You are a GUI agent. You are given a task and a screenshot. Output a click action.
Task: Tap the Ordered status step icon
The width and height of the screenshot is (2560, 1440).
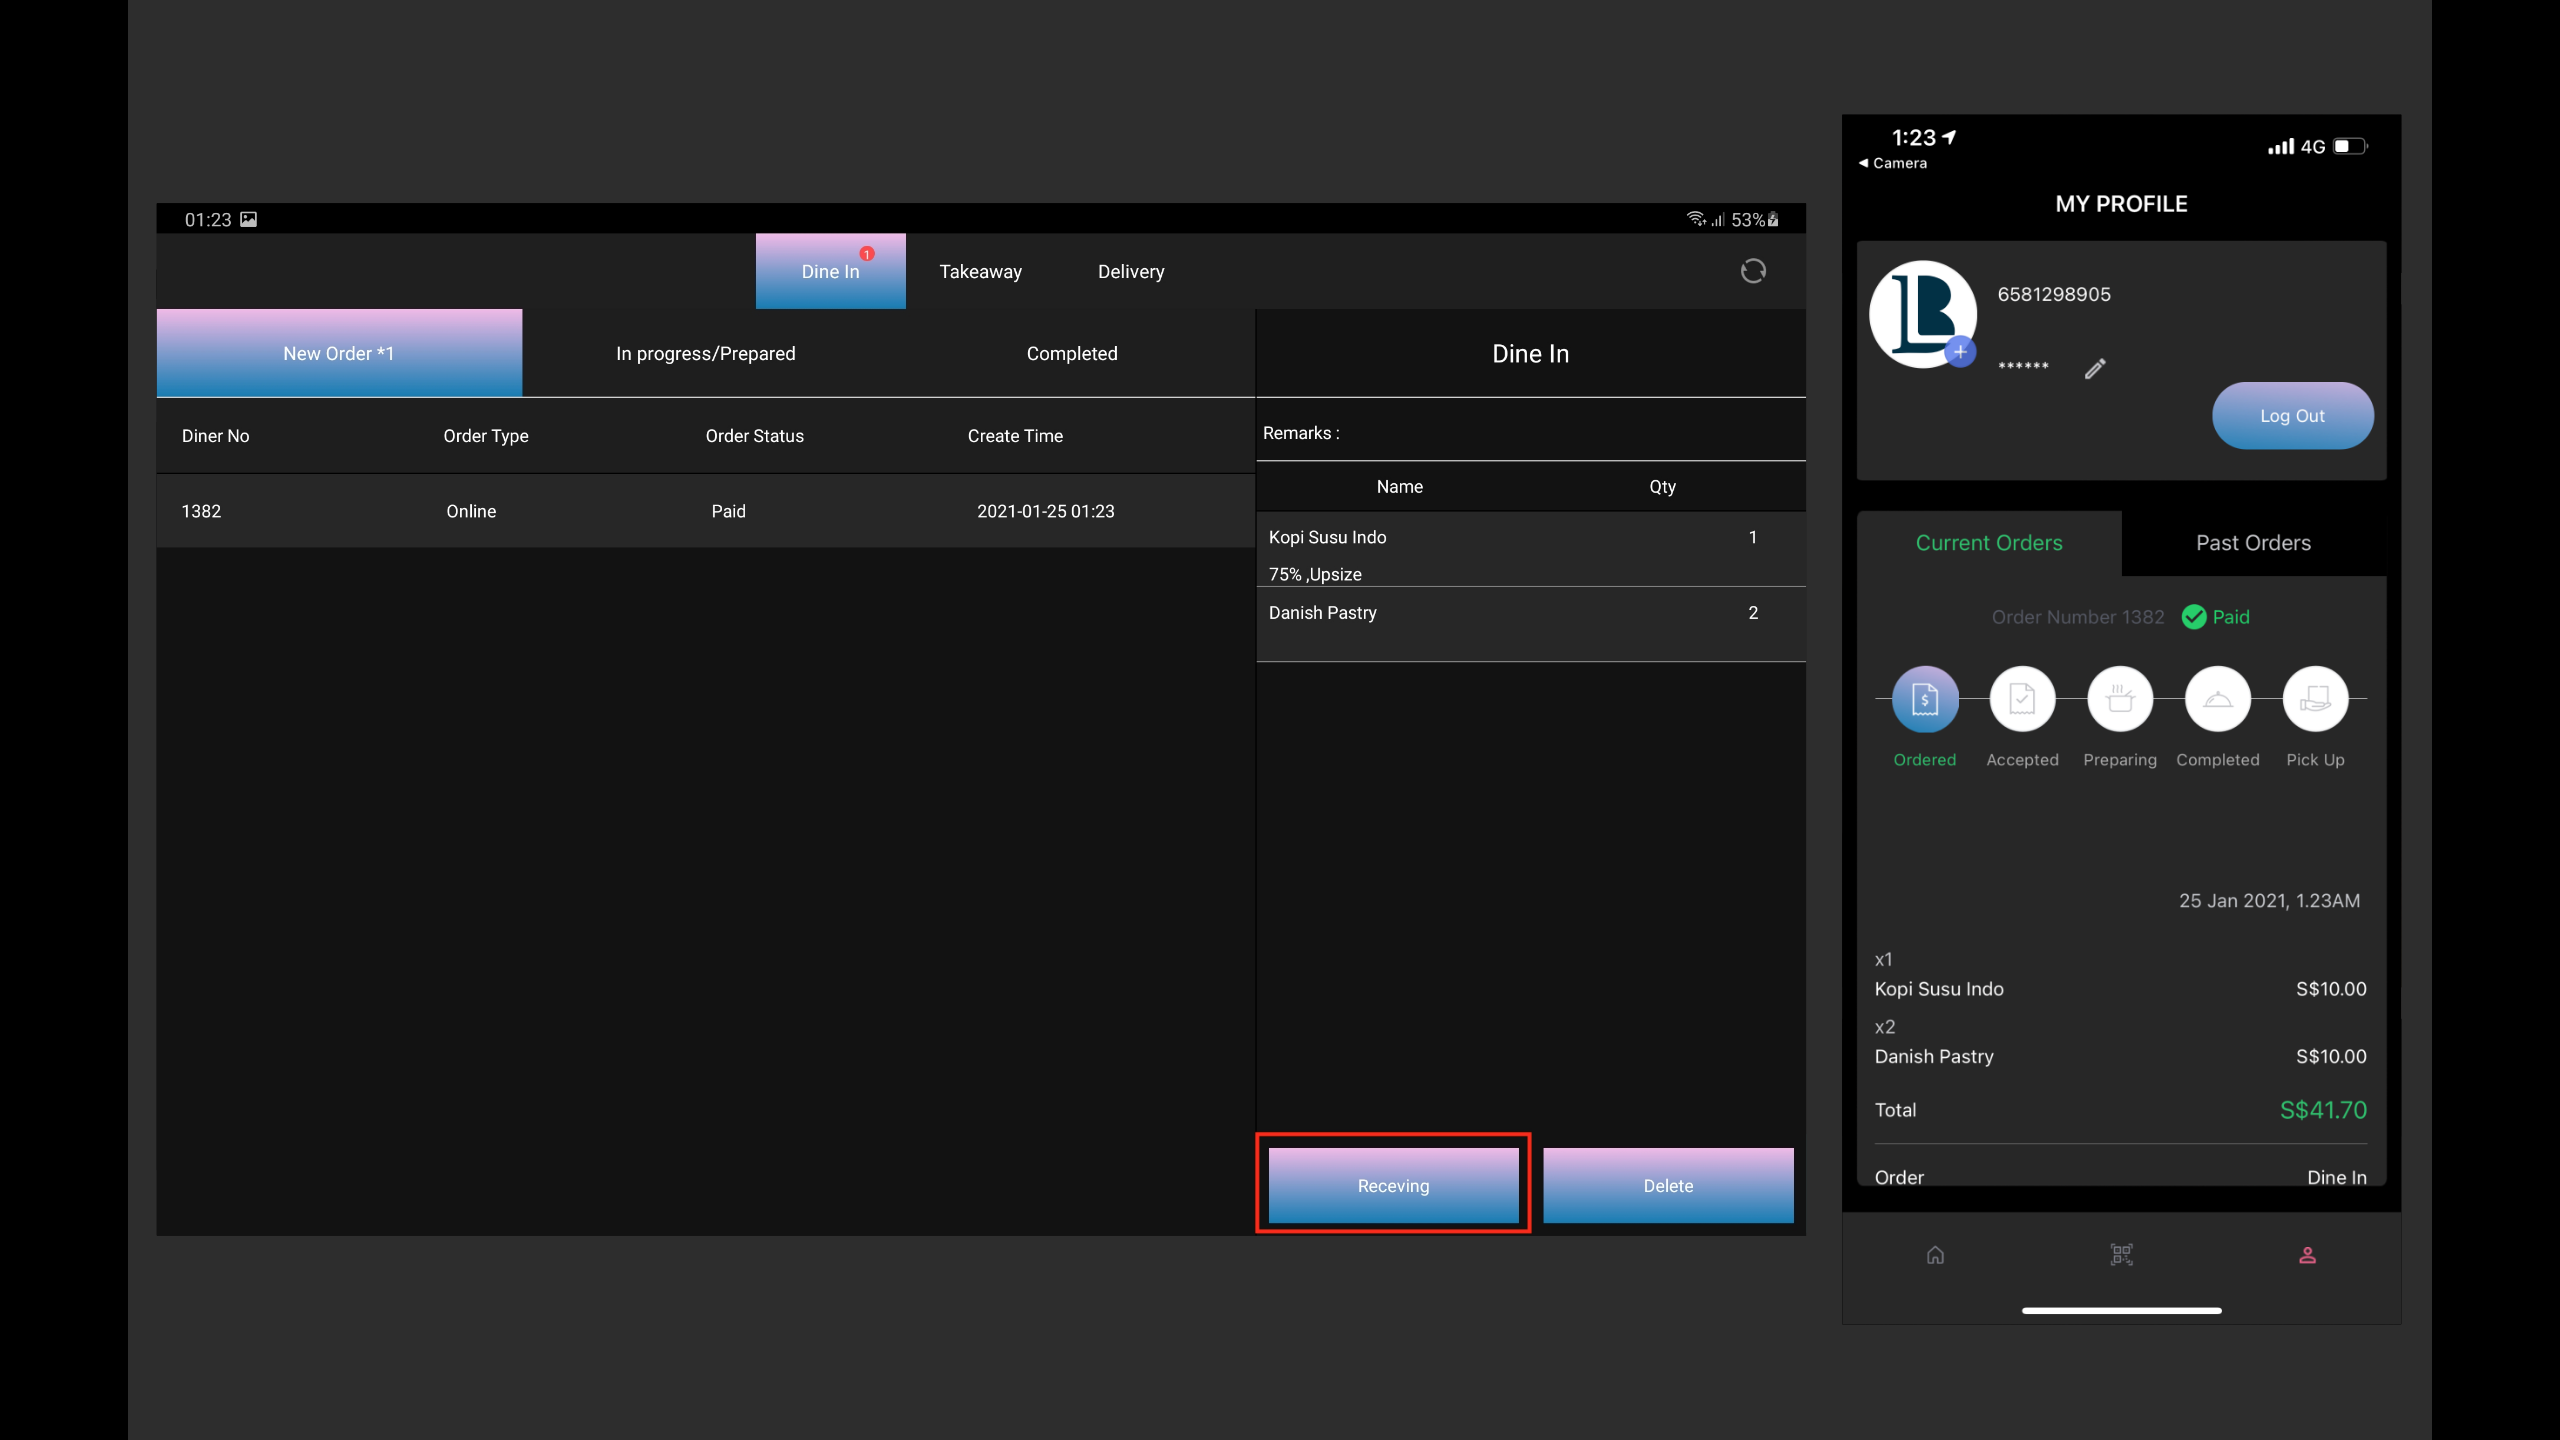(x=1924, y=699)
